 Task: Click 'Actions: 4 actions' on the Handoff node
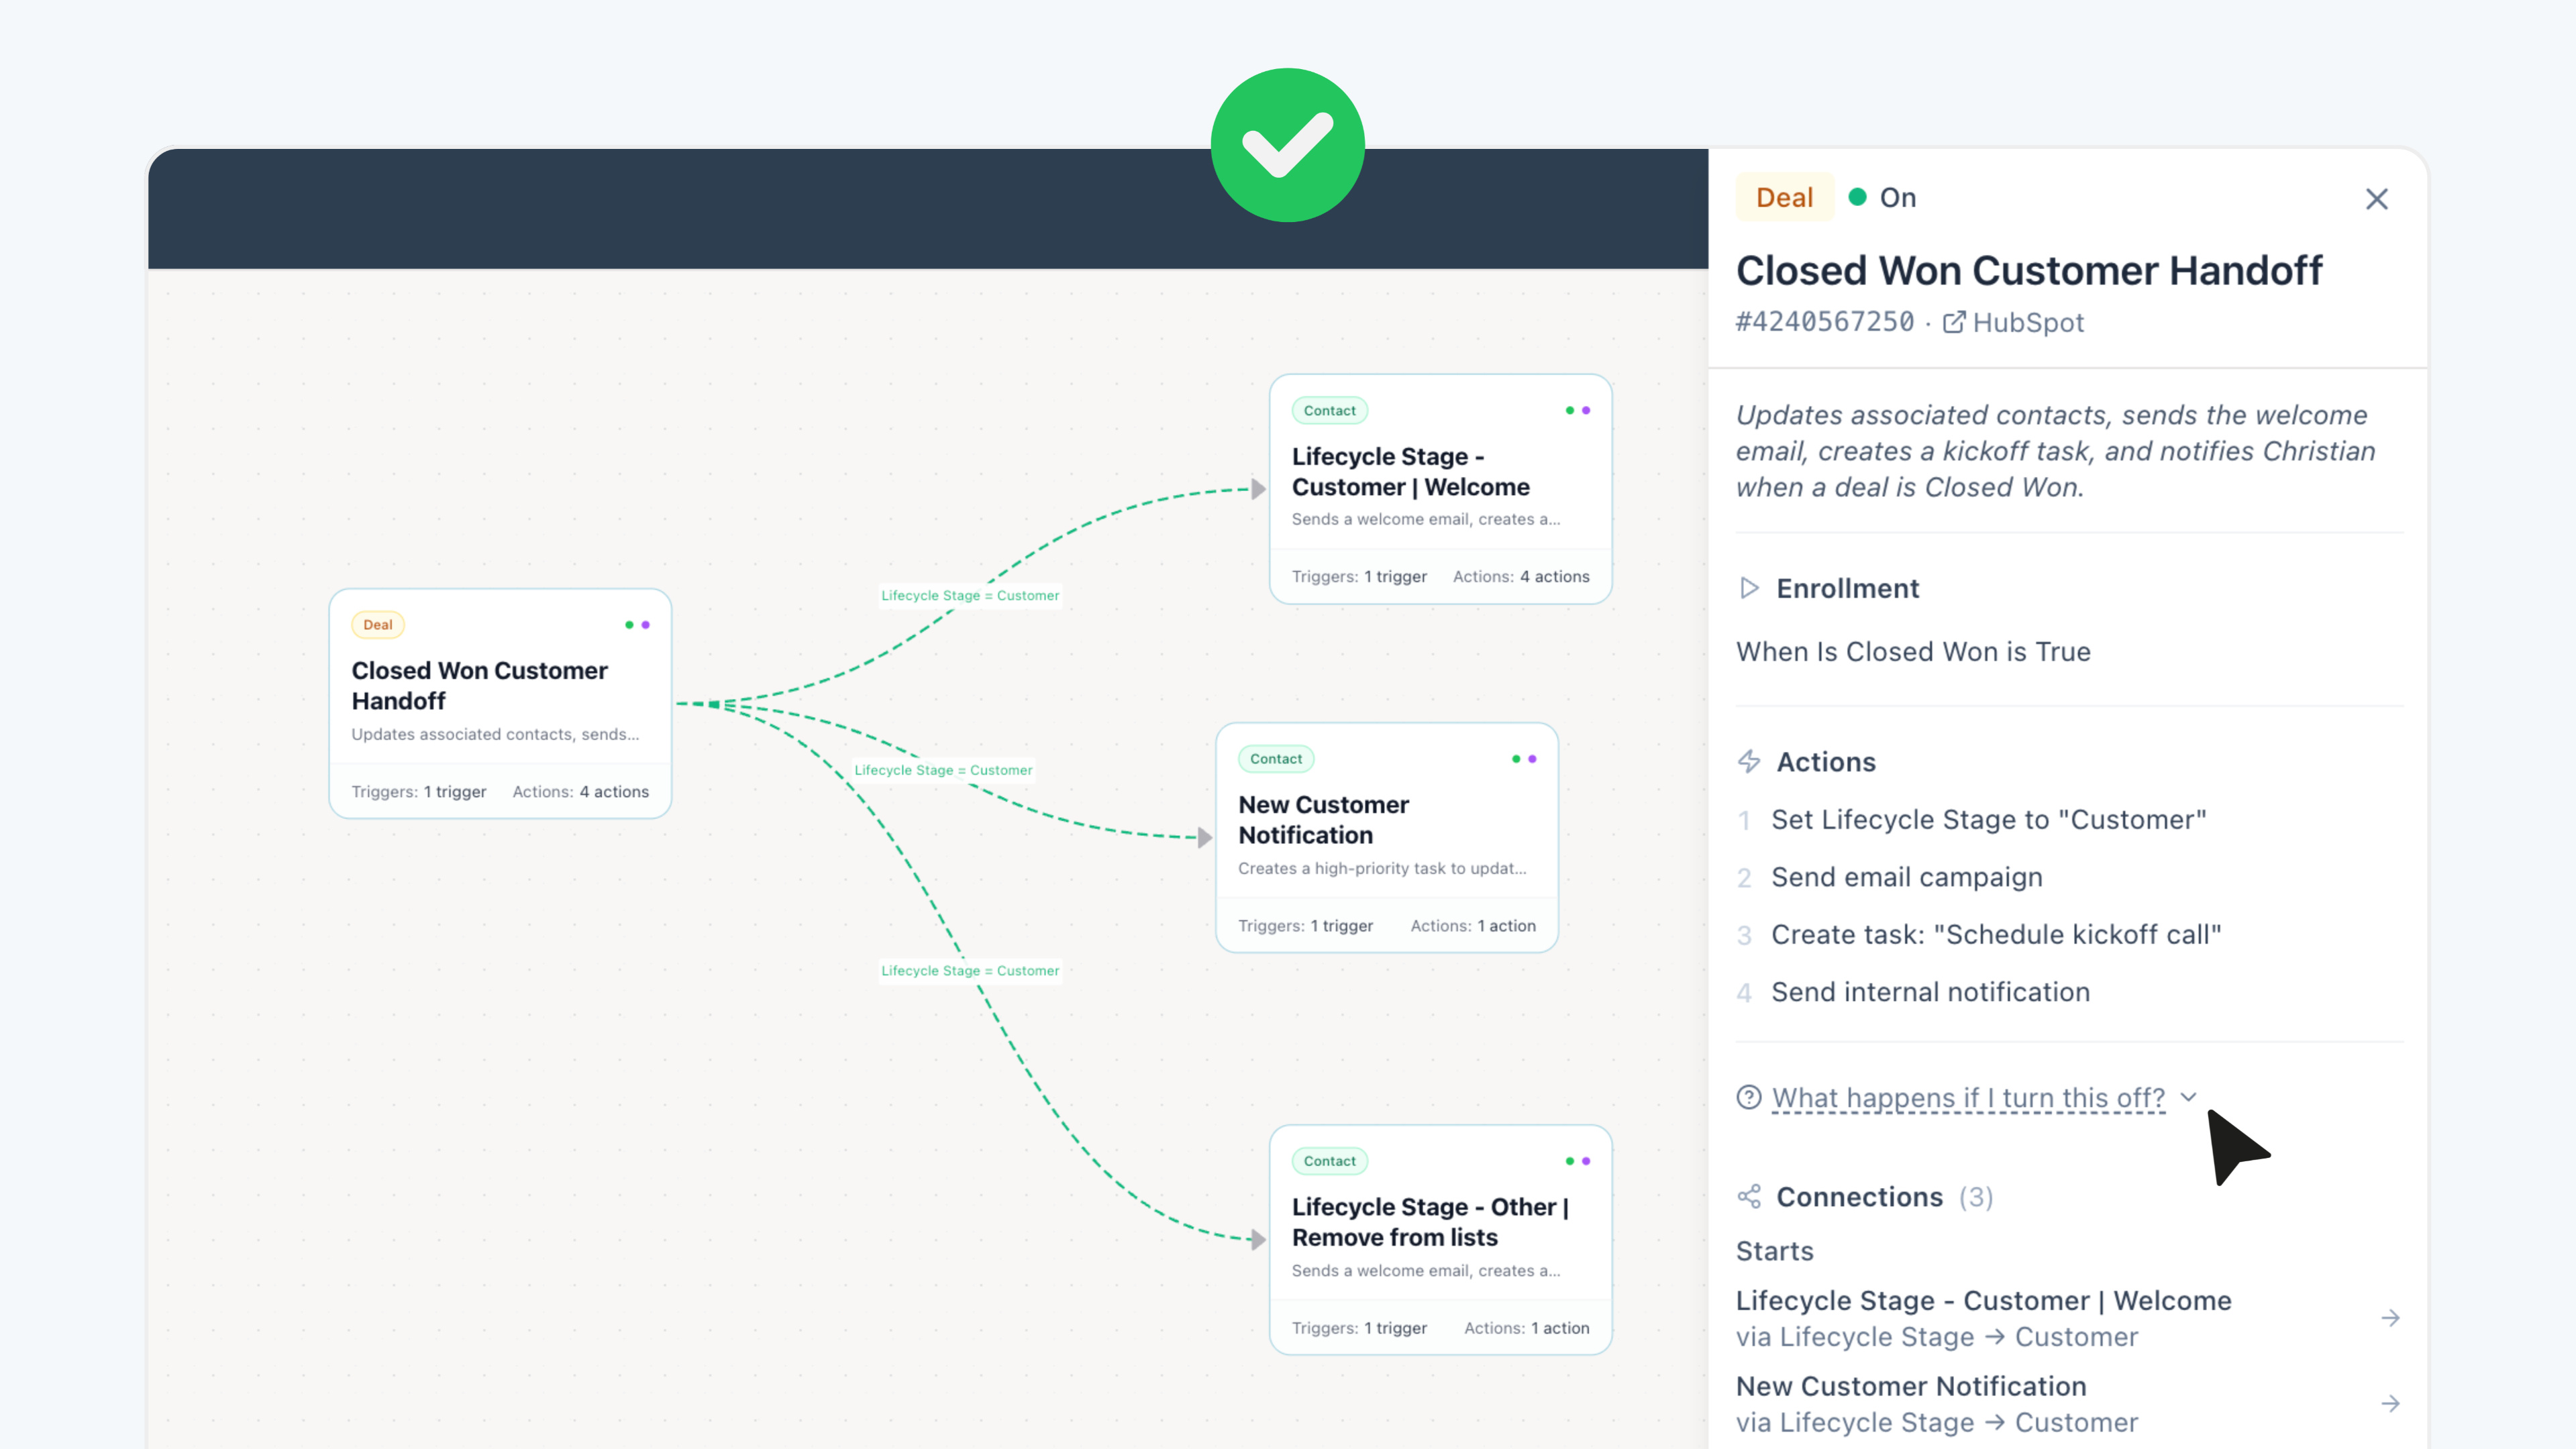pos(580,792)
